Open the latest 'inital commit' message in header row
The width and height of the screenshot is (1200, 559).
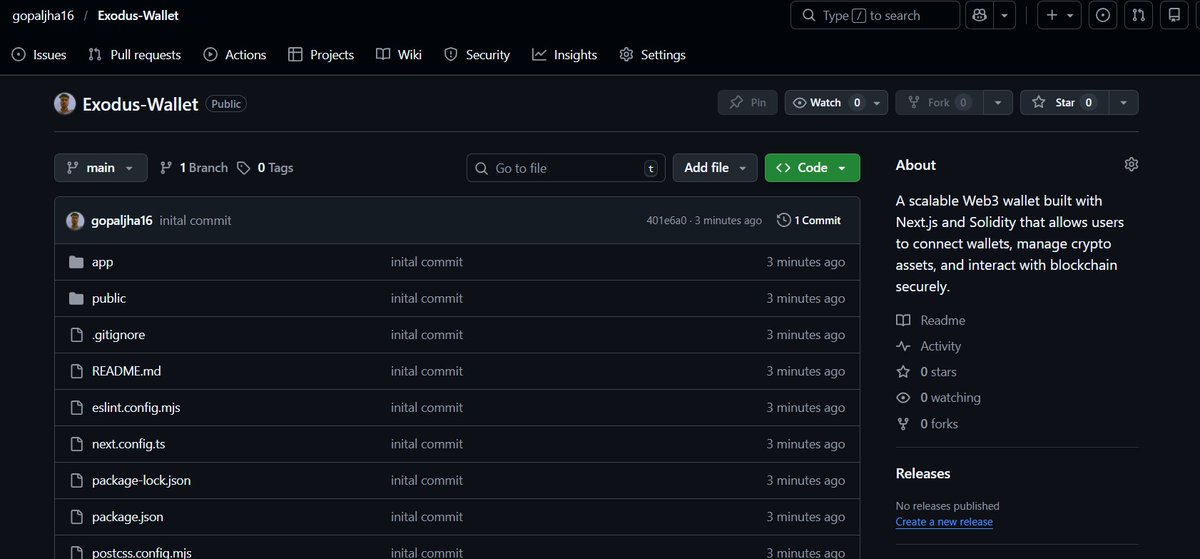click(x=195, y=220)
